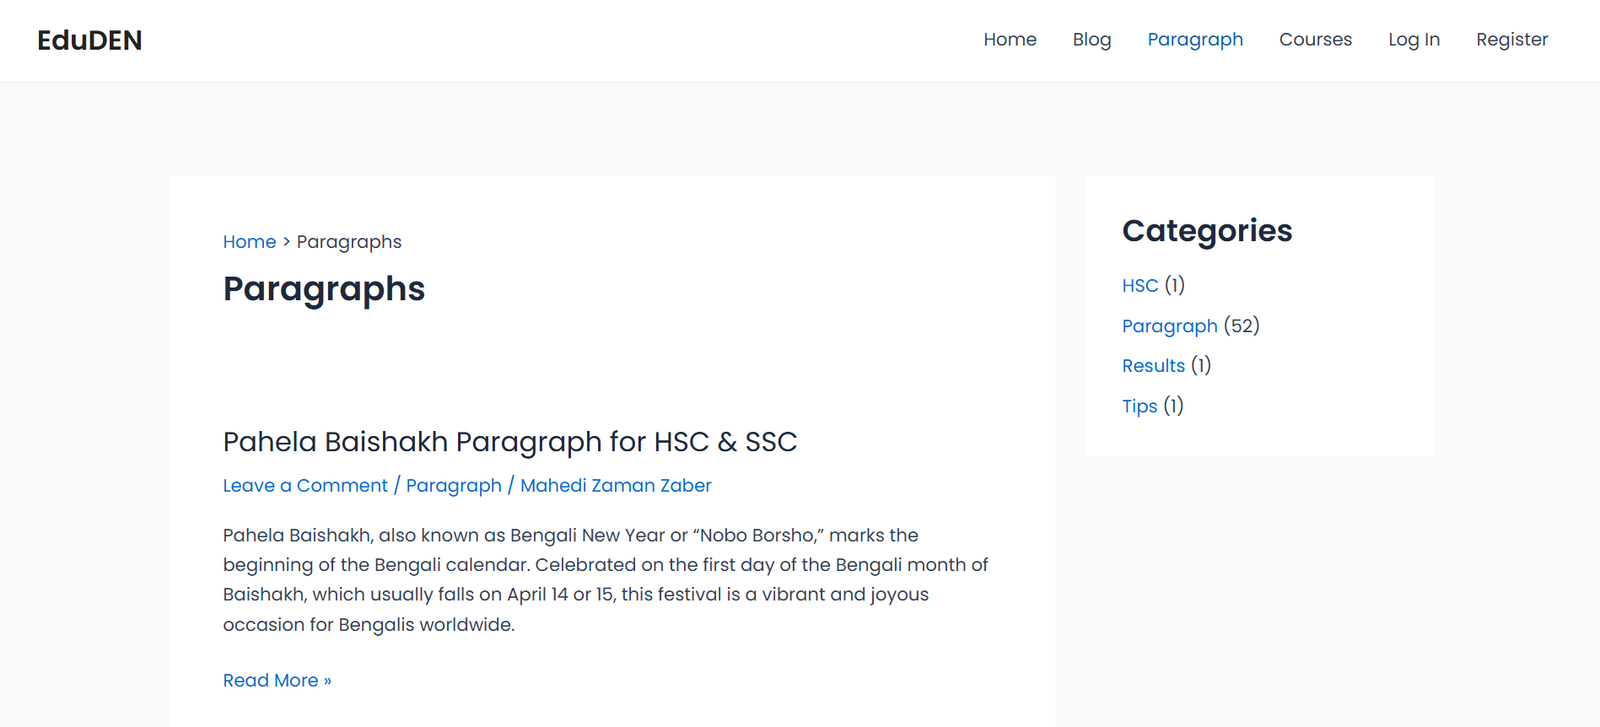Open the Paragraph category in sidebar

pyautogui.click(x=1170, y=326)
